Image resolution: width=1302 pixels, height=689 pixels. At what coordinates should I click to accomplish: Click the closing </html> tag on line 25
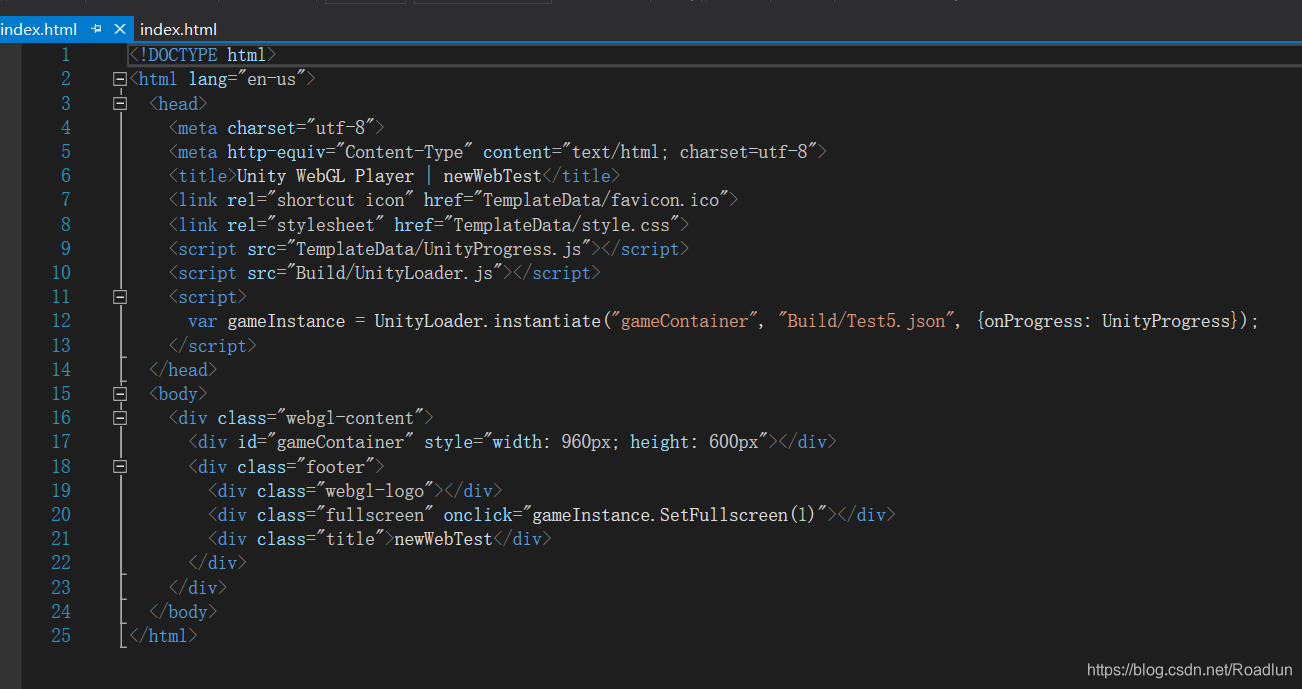click(163, 636)
